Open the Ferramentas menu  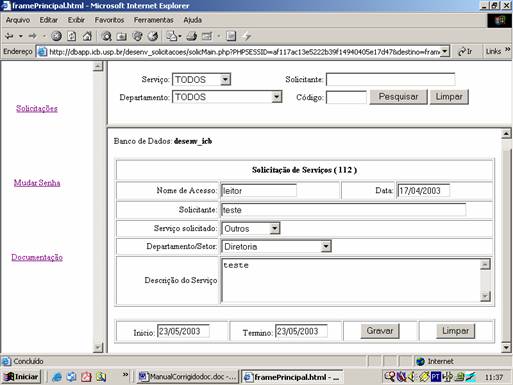pyautogui.click(x=154, y=20)
